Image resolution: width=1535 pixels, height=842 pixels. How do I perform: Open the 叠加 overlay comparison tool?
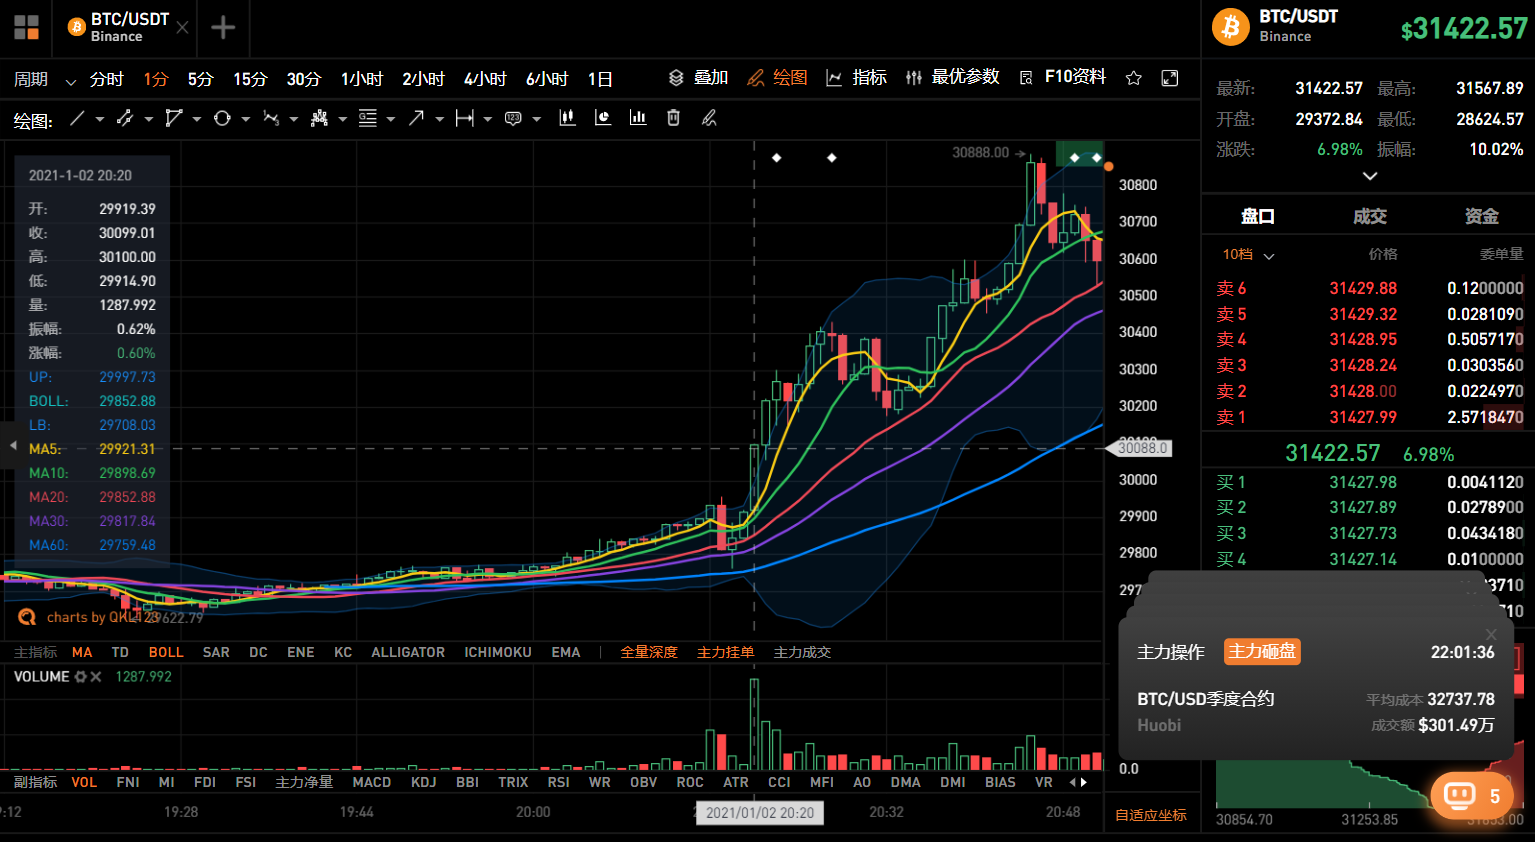(700, 78)
